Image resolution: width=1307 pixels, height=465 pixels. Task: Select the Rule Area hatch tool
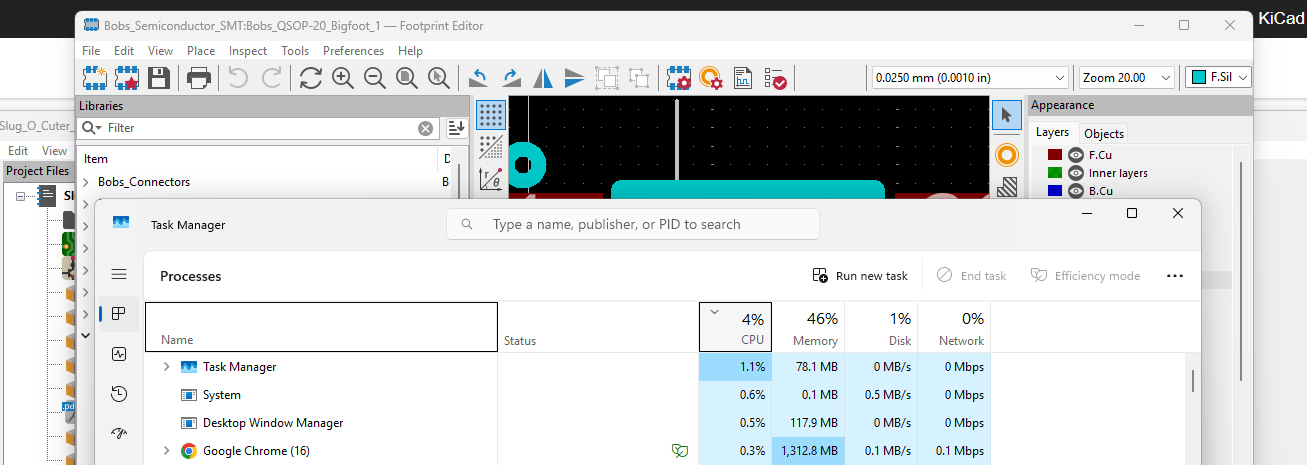1006,186
